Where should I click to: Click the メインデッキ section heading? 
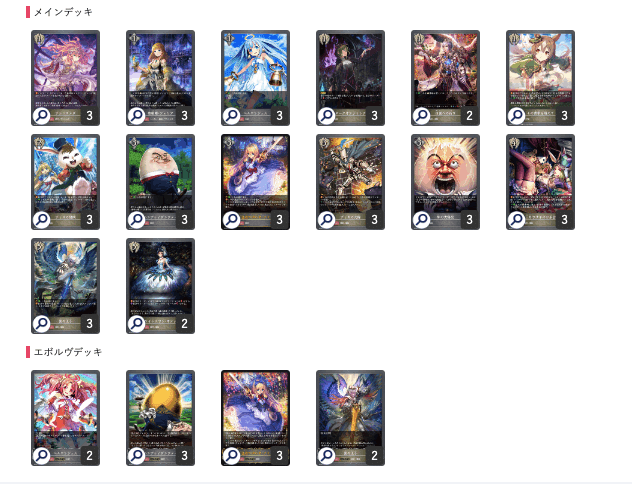pyautogui.click(x=63, y=12)
